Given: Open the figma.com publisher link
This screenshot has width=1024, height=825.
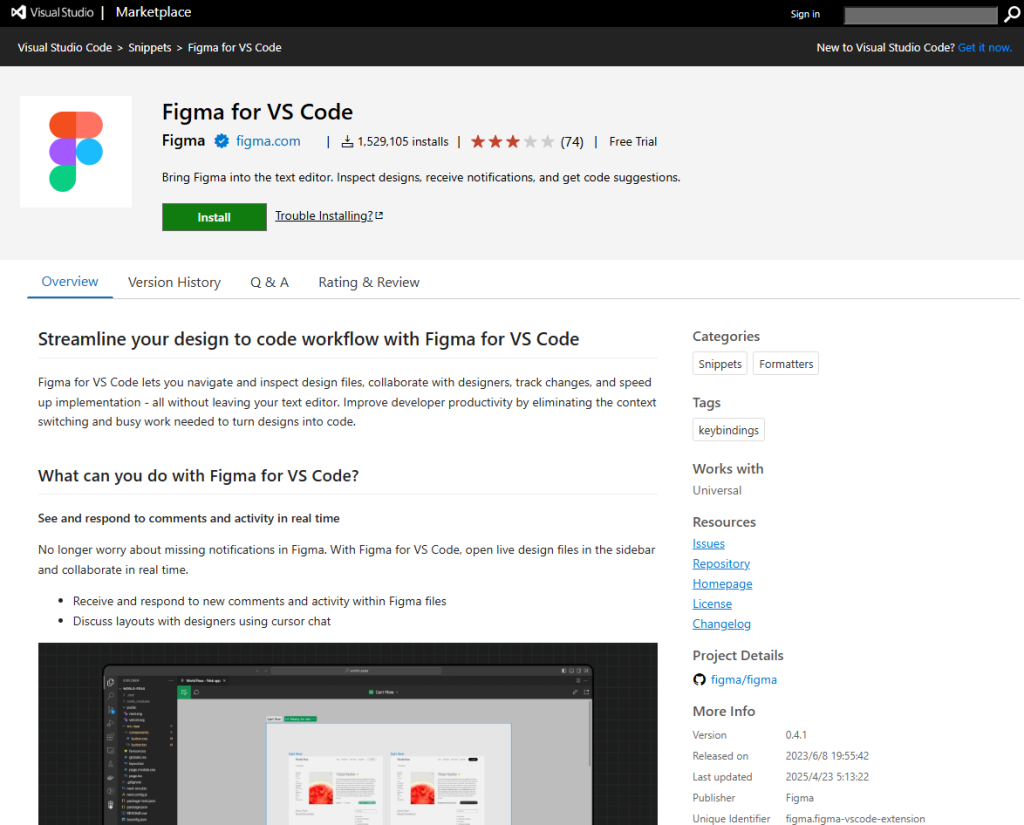Looking at the screenshot, I should click(268, 141).
